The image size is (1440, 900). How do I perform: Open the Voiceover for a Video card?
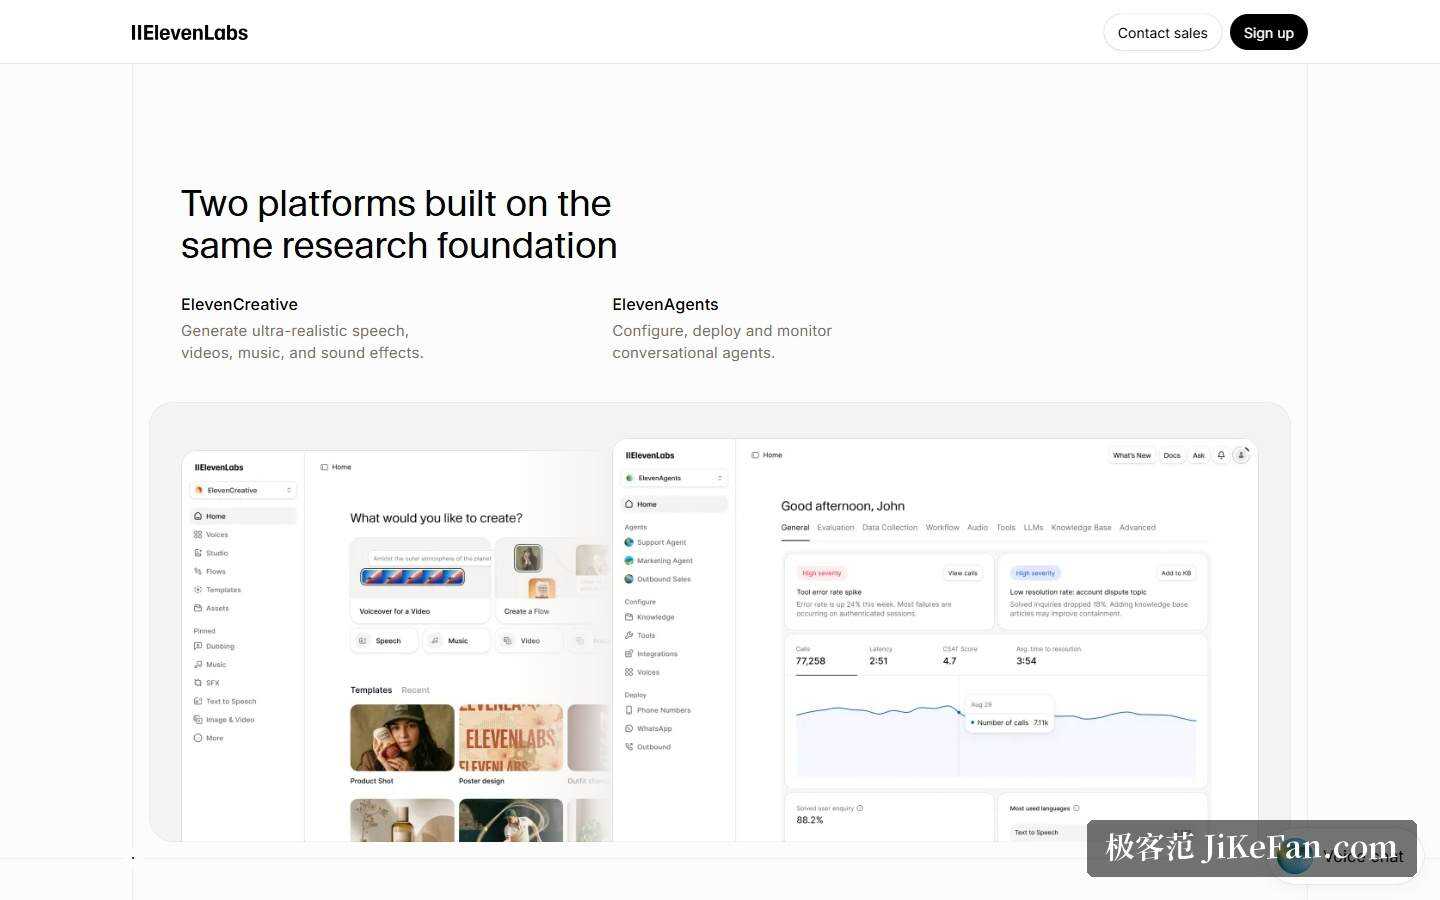tap(420, 580)
